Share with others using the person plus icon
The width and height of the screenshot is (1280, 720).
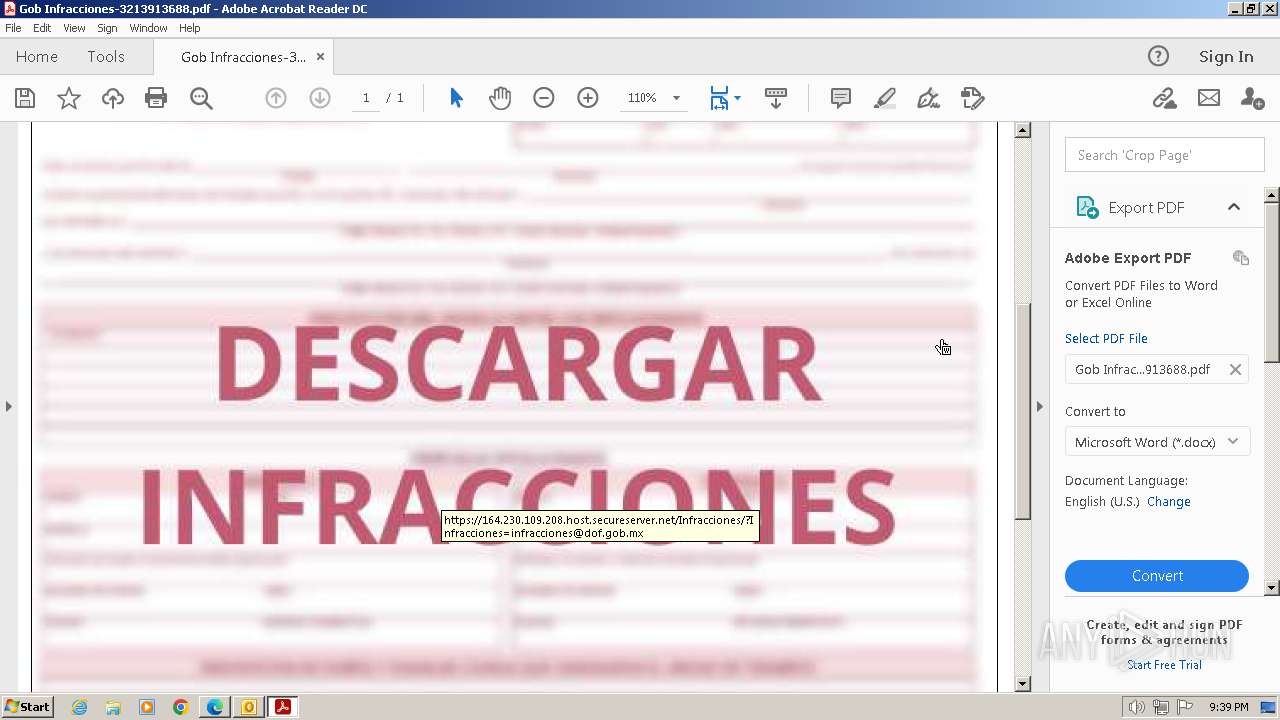click(1252, 98)
